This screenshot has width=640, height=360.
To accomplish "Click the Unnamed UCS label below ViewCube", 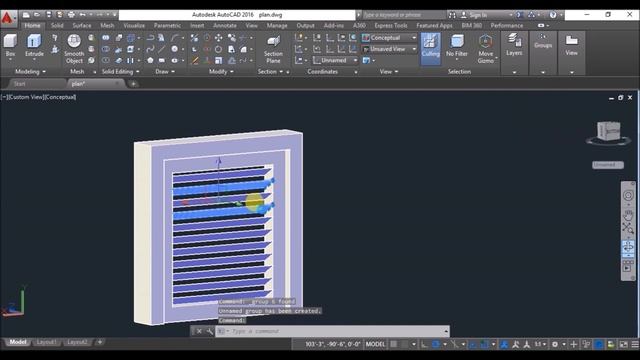I will pos(608,165).
